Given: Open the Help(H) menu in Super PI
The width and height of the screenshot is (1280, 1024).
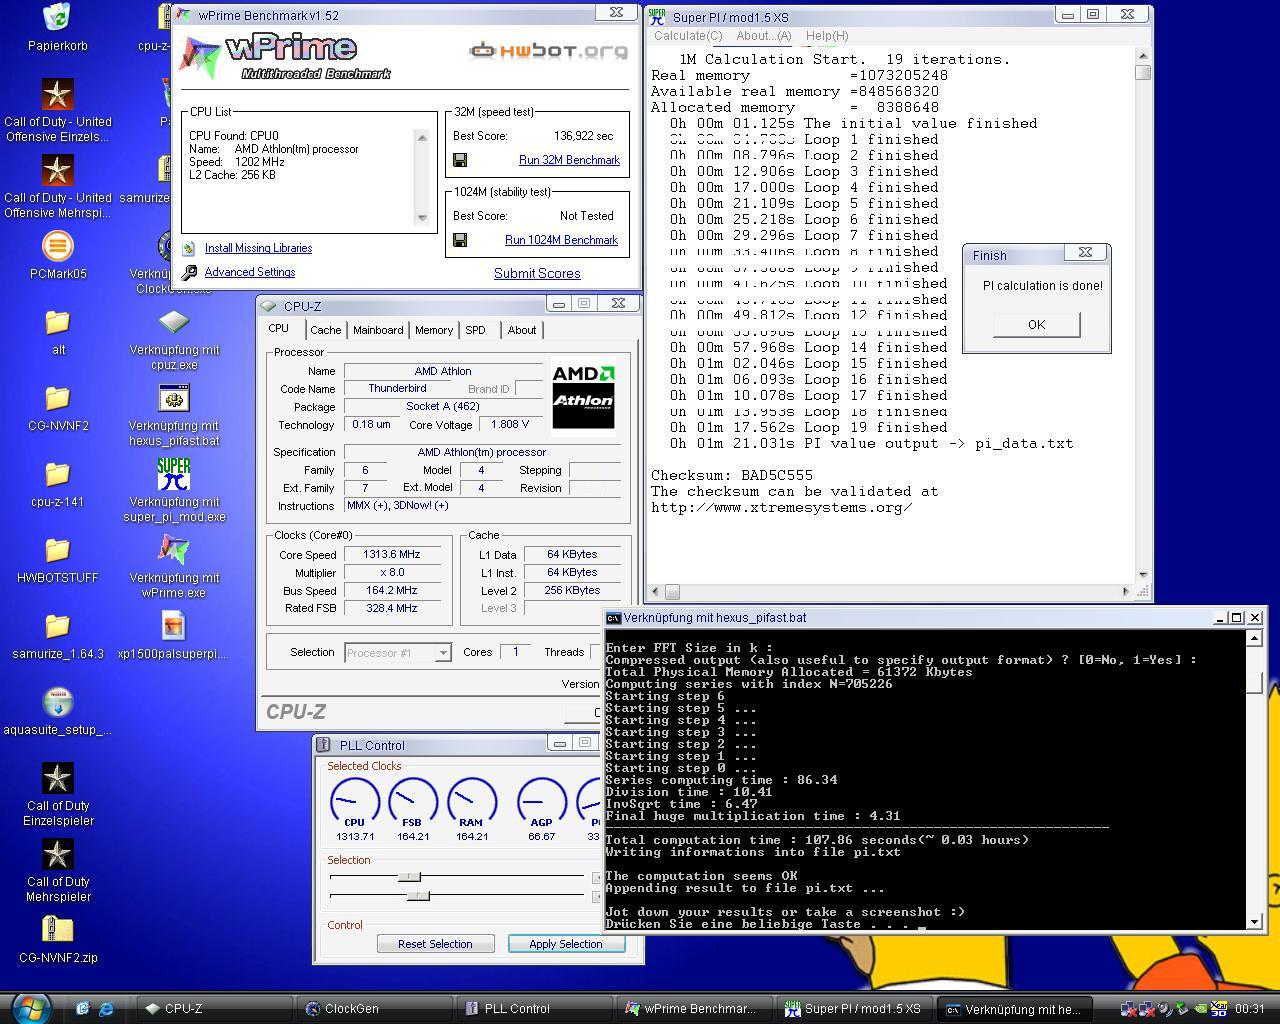Looking at the screenshot, I should tap(827, 36).
